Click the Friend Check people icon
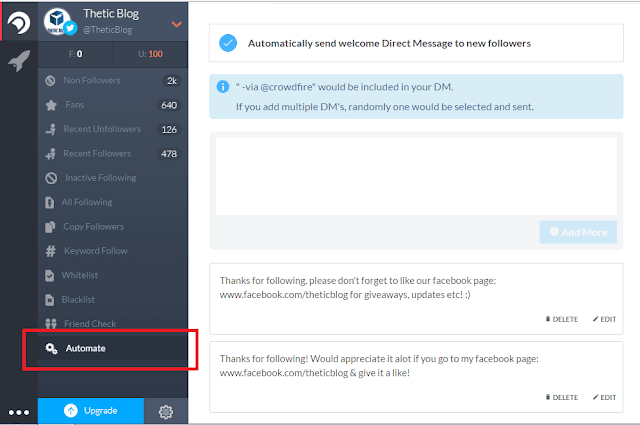Image resolution: width=640 pixels, height=425 pixels. coord(51,324)
